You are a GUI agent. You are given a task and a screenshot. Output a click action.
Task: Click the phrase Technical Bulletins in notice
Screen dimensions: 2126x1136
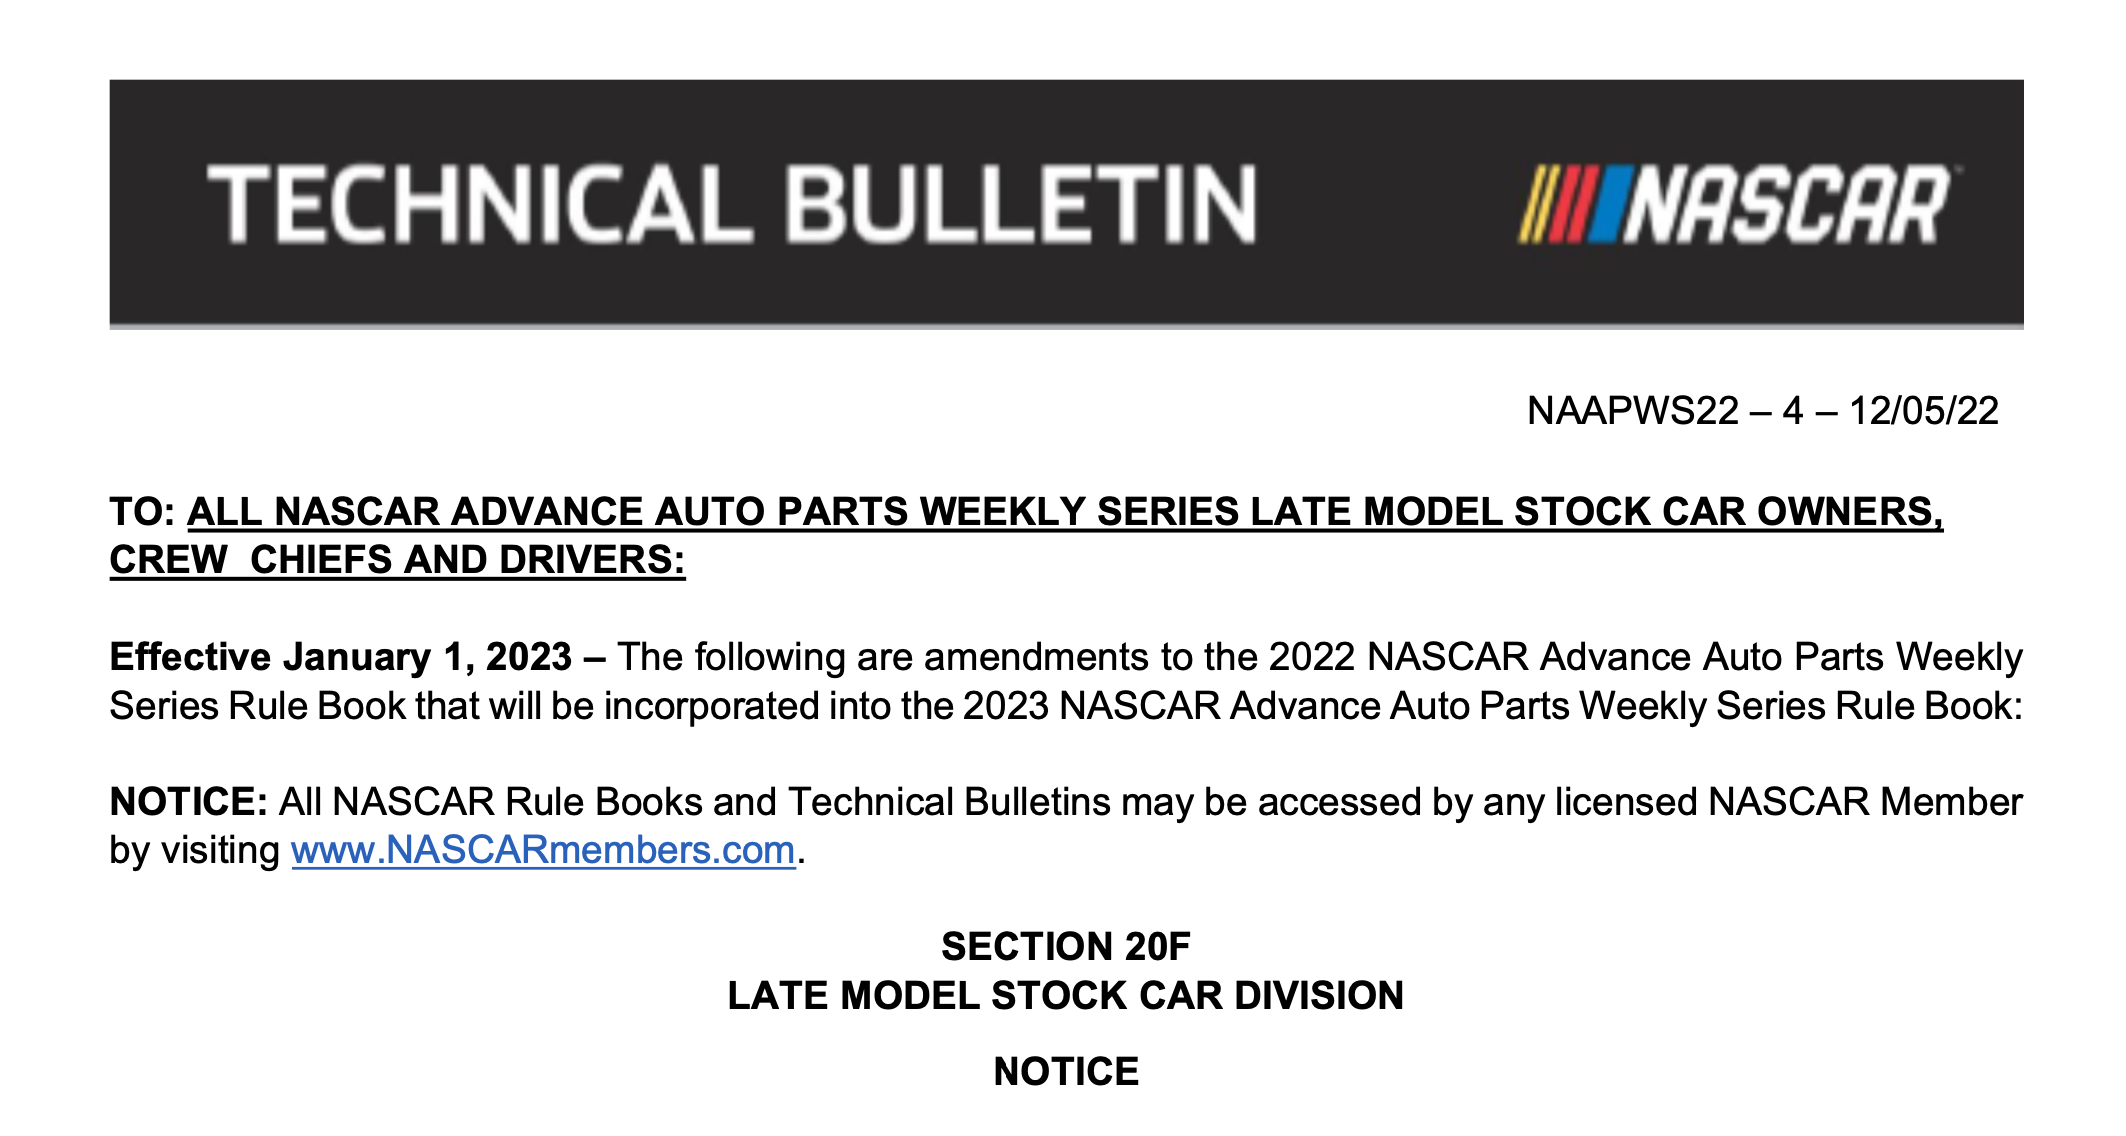tap(949, 802)
